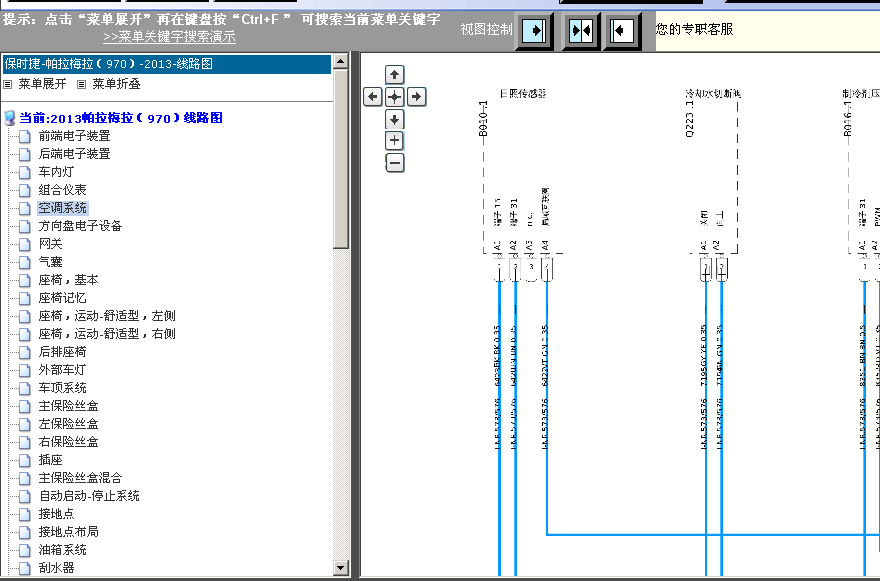880x581 pixels.
Task: Zoom in the diagram with the plus button
Action: (395, 140)
